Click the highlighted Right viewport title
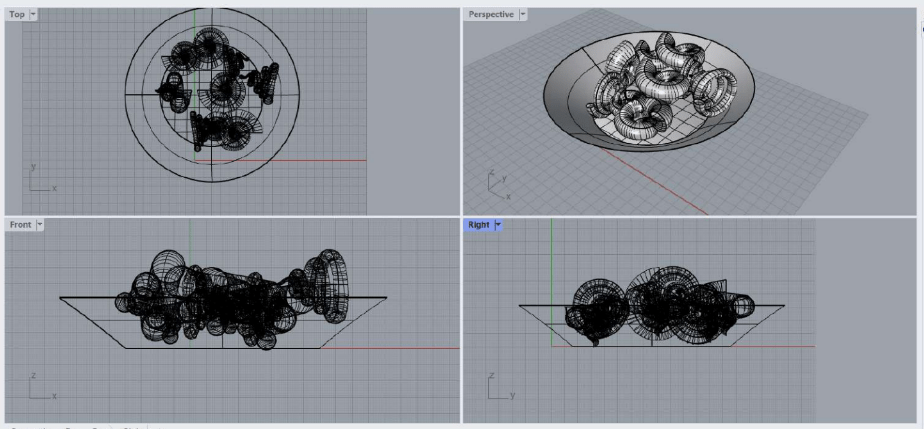The image size is (924, 429). [x=479, y=225]
